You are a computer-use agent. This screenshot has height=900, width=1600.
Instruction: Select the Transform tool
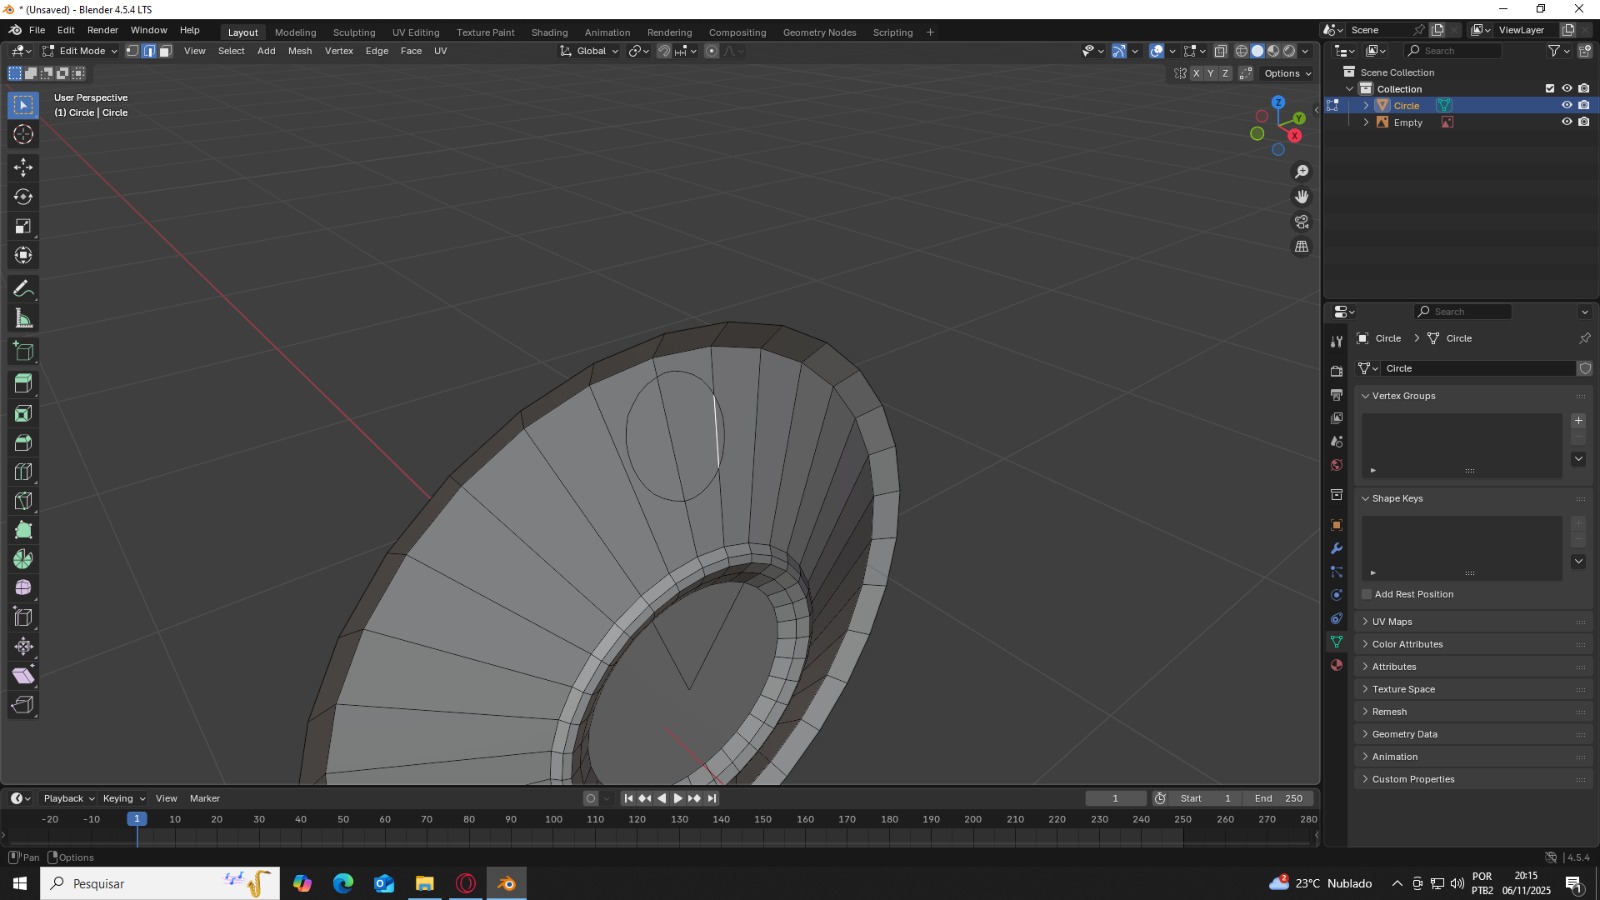tap(23, 256)
